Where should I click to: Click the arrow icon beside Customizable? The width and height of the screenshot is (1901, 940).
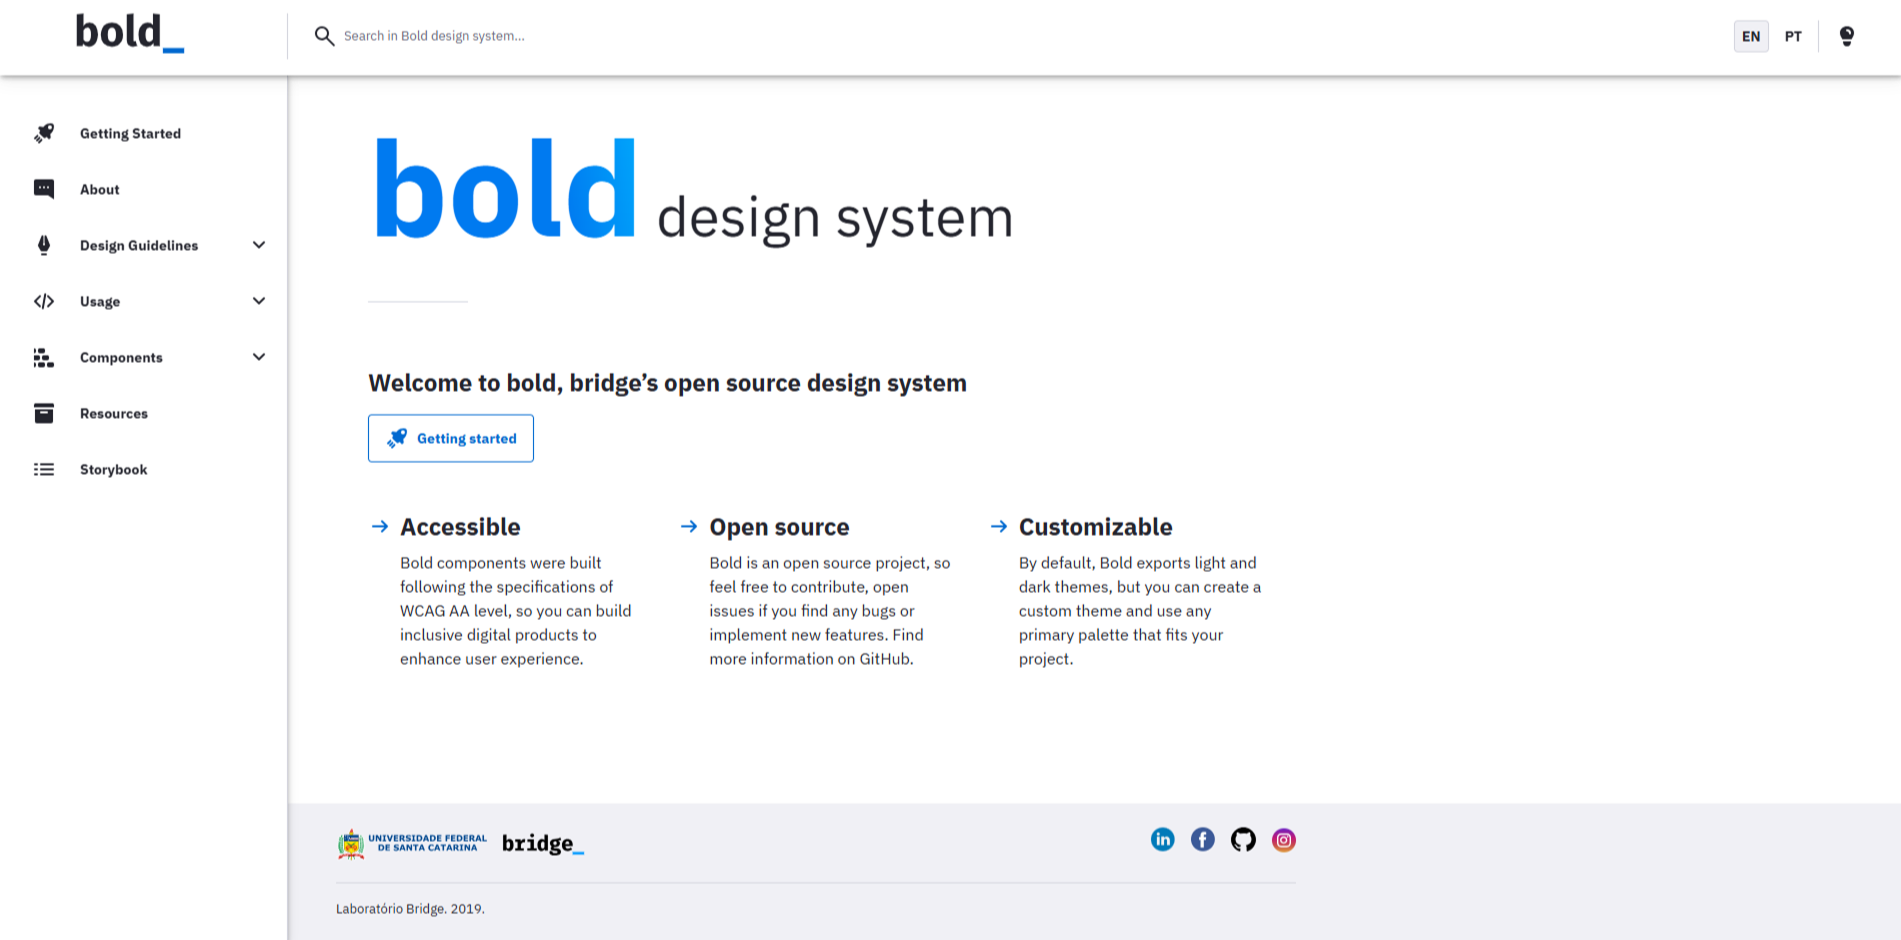click(x=999, y=526)
